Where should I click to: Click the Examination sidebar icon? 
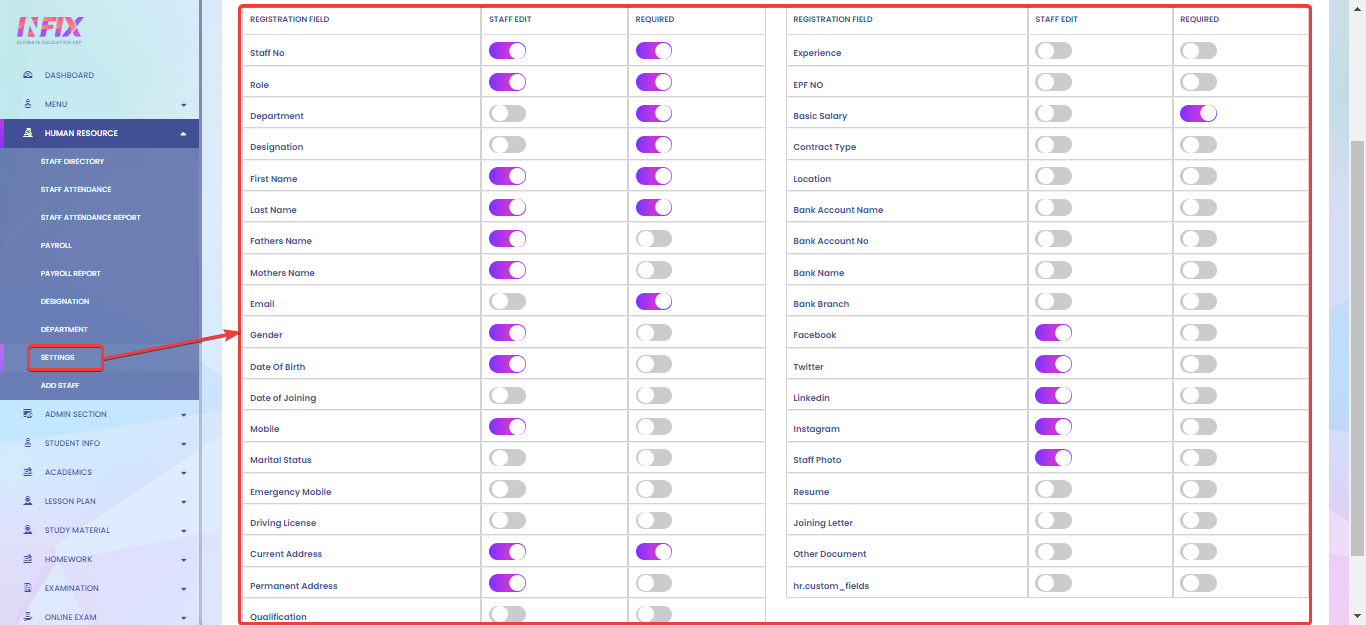(28, 588)
